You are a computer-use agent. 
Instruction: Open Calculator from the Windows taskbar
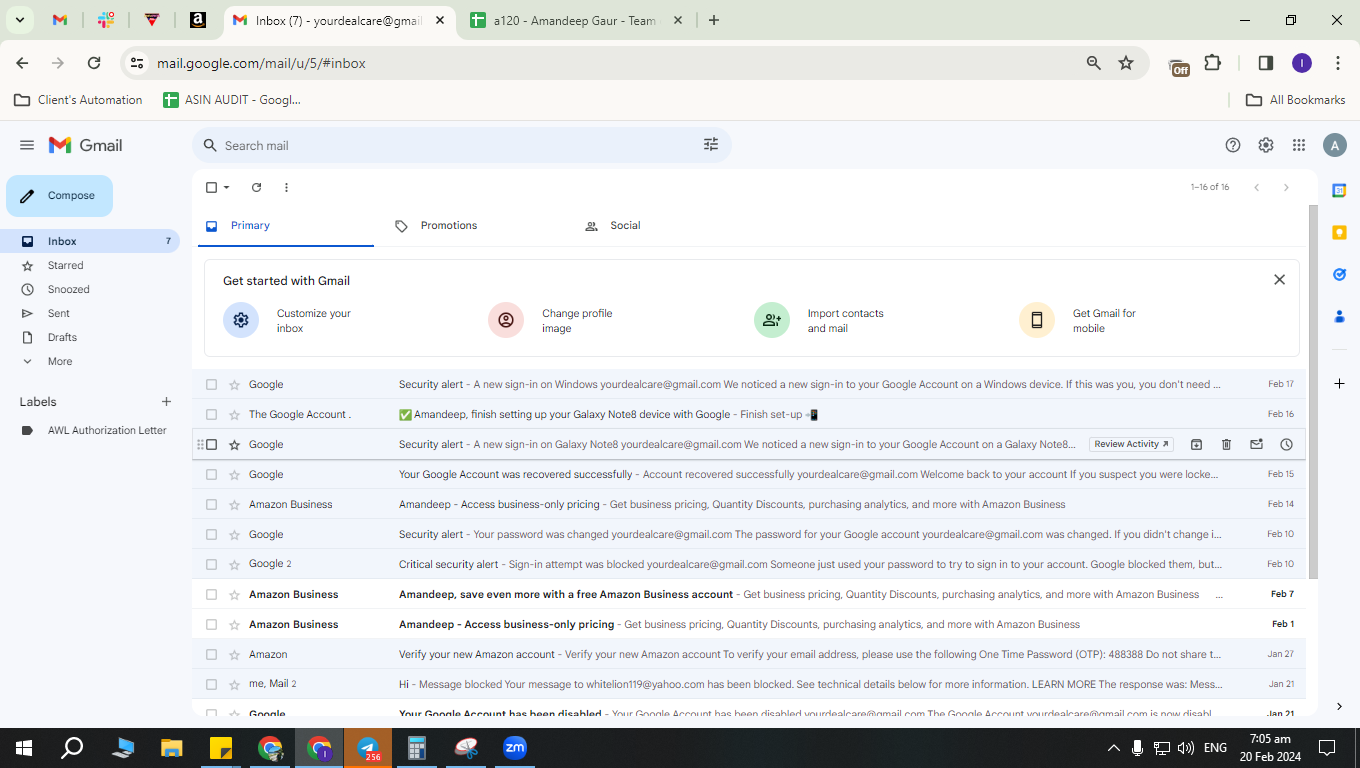point(417,748)
